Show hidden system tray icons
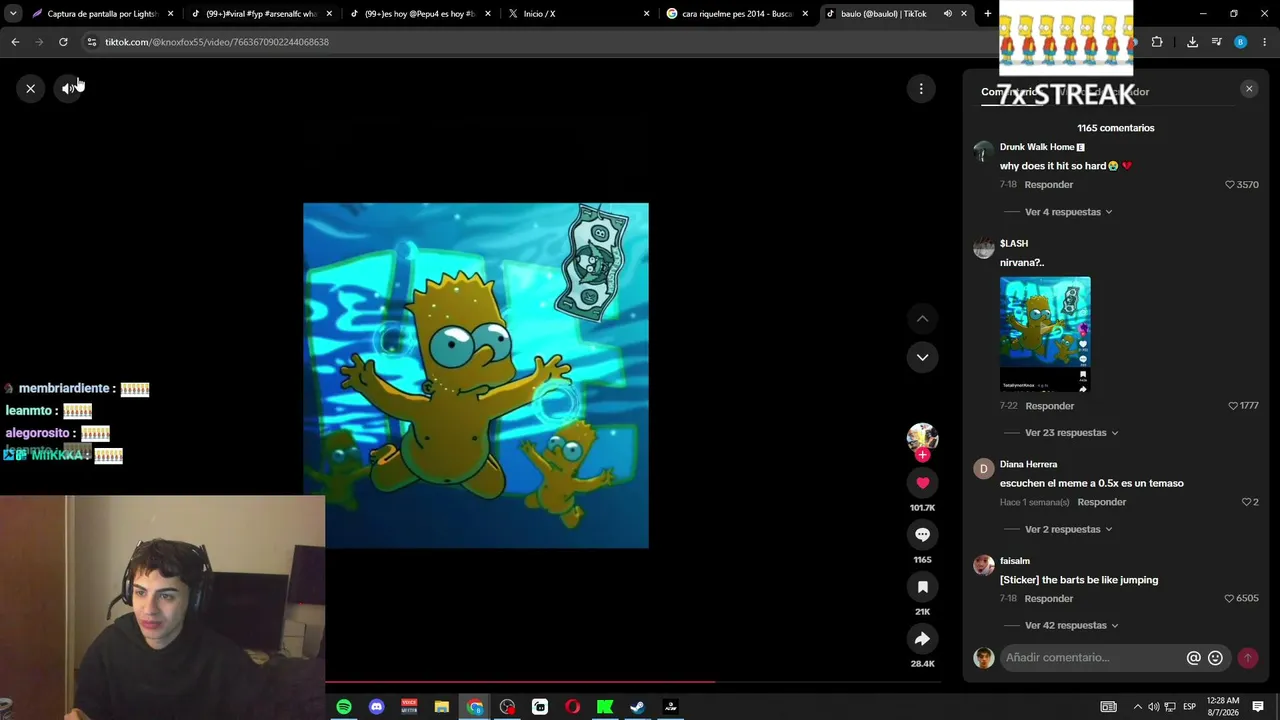The width and height of the screenshot is (1280, 720). [1137, 707]
